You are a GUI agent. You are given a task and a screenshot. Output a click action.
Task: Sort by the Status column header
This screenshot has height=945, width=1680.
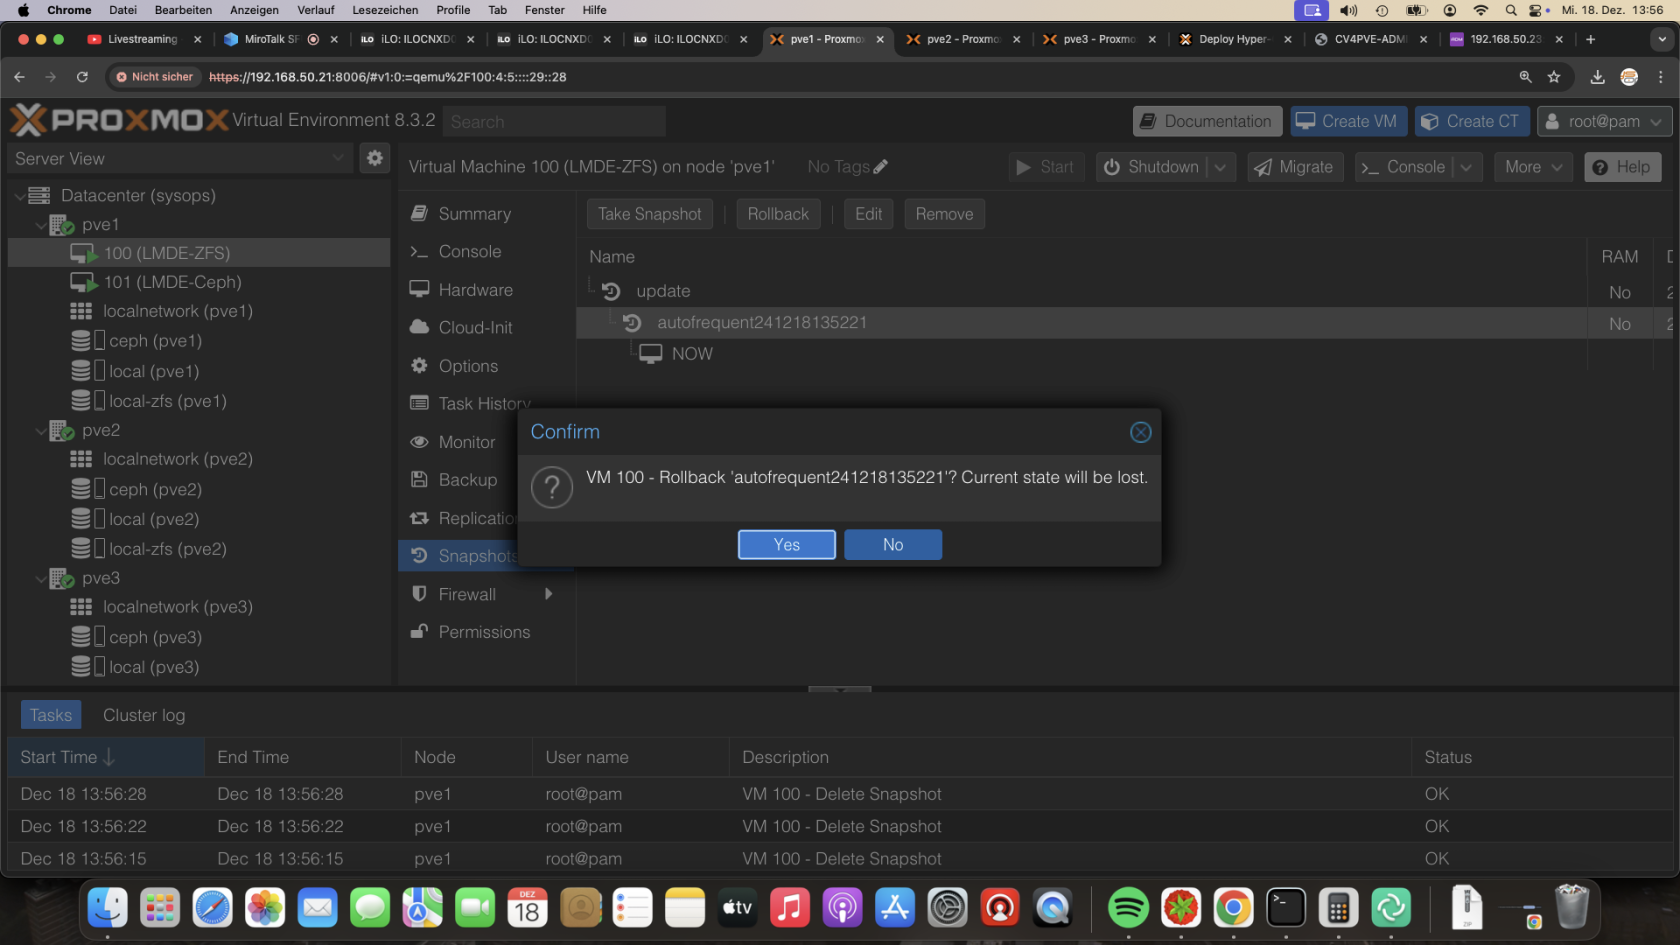[1540, 757]
